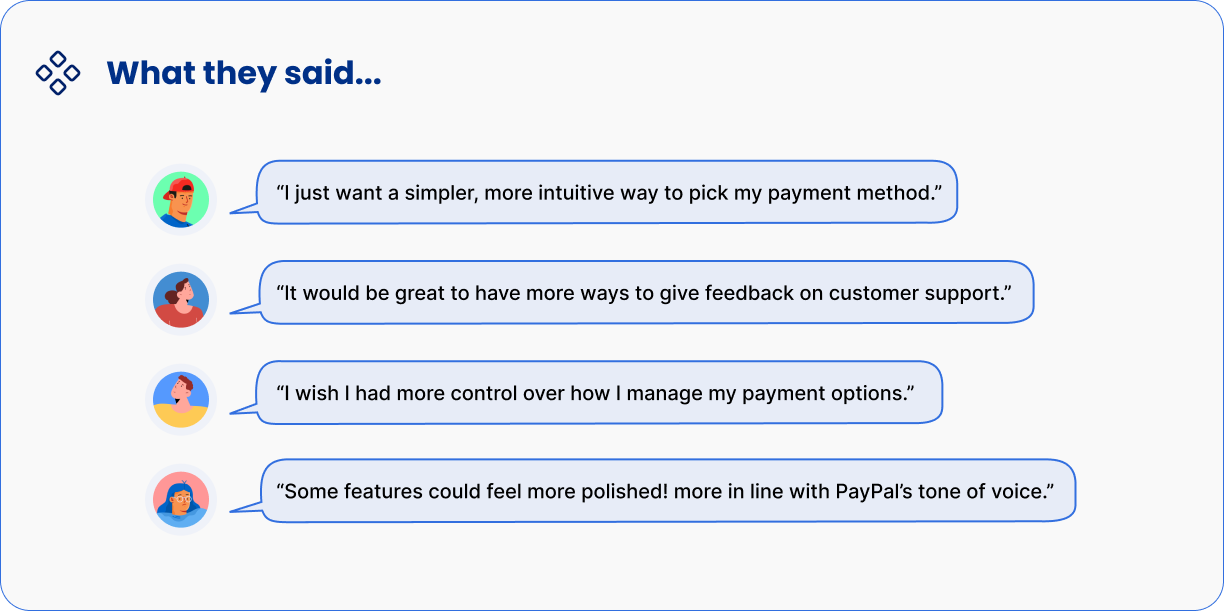Open the hair-bun woman avatar on blue
This screenshot has height=611, width=1224.
point(181,299)
